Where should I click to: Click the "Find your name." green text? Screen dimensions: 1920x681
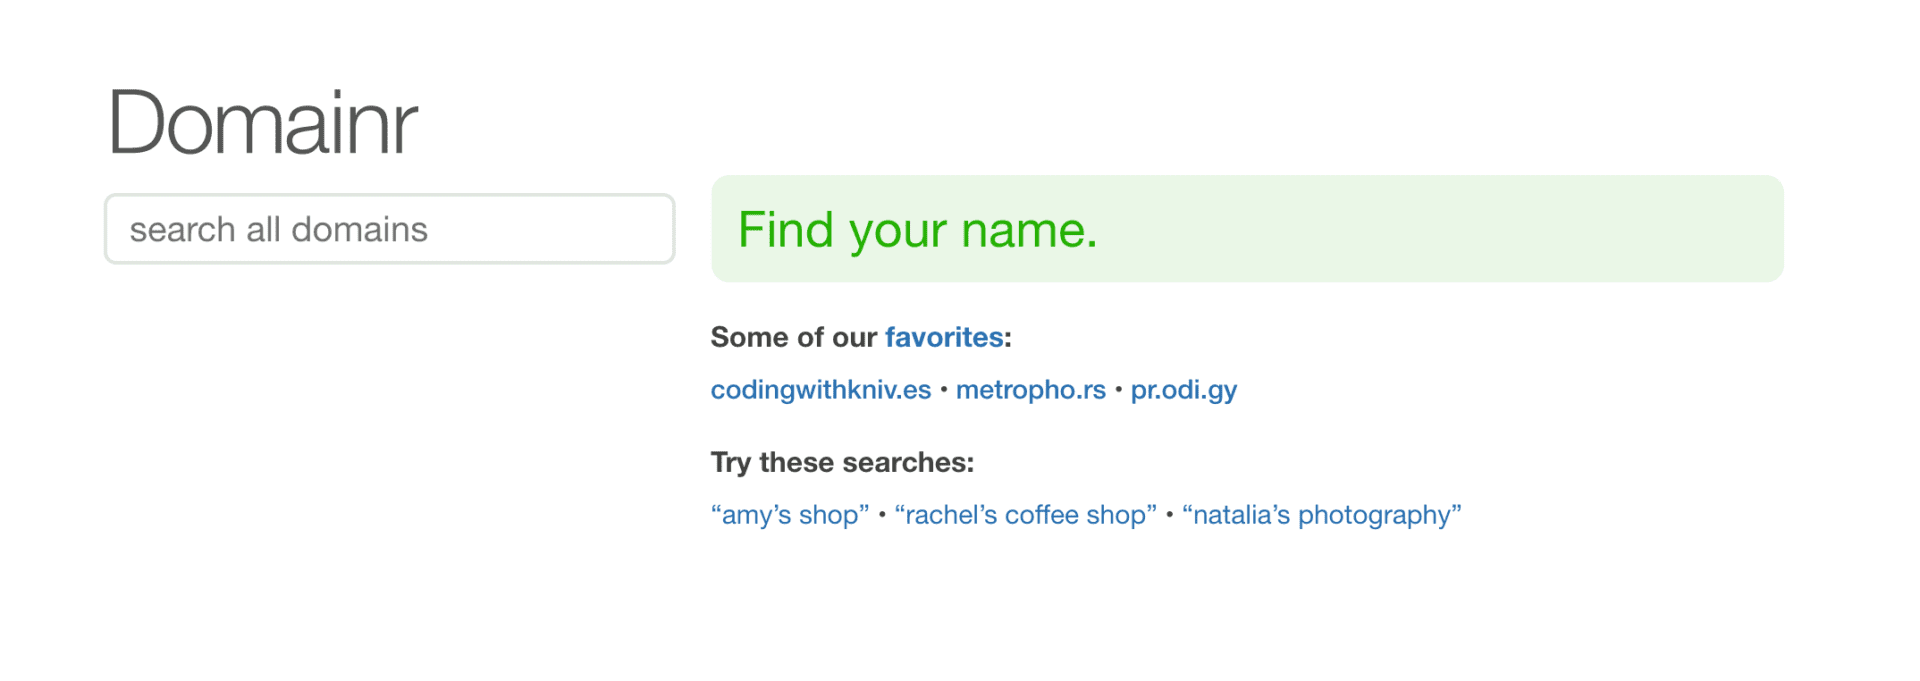[x=917, y=230]
